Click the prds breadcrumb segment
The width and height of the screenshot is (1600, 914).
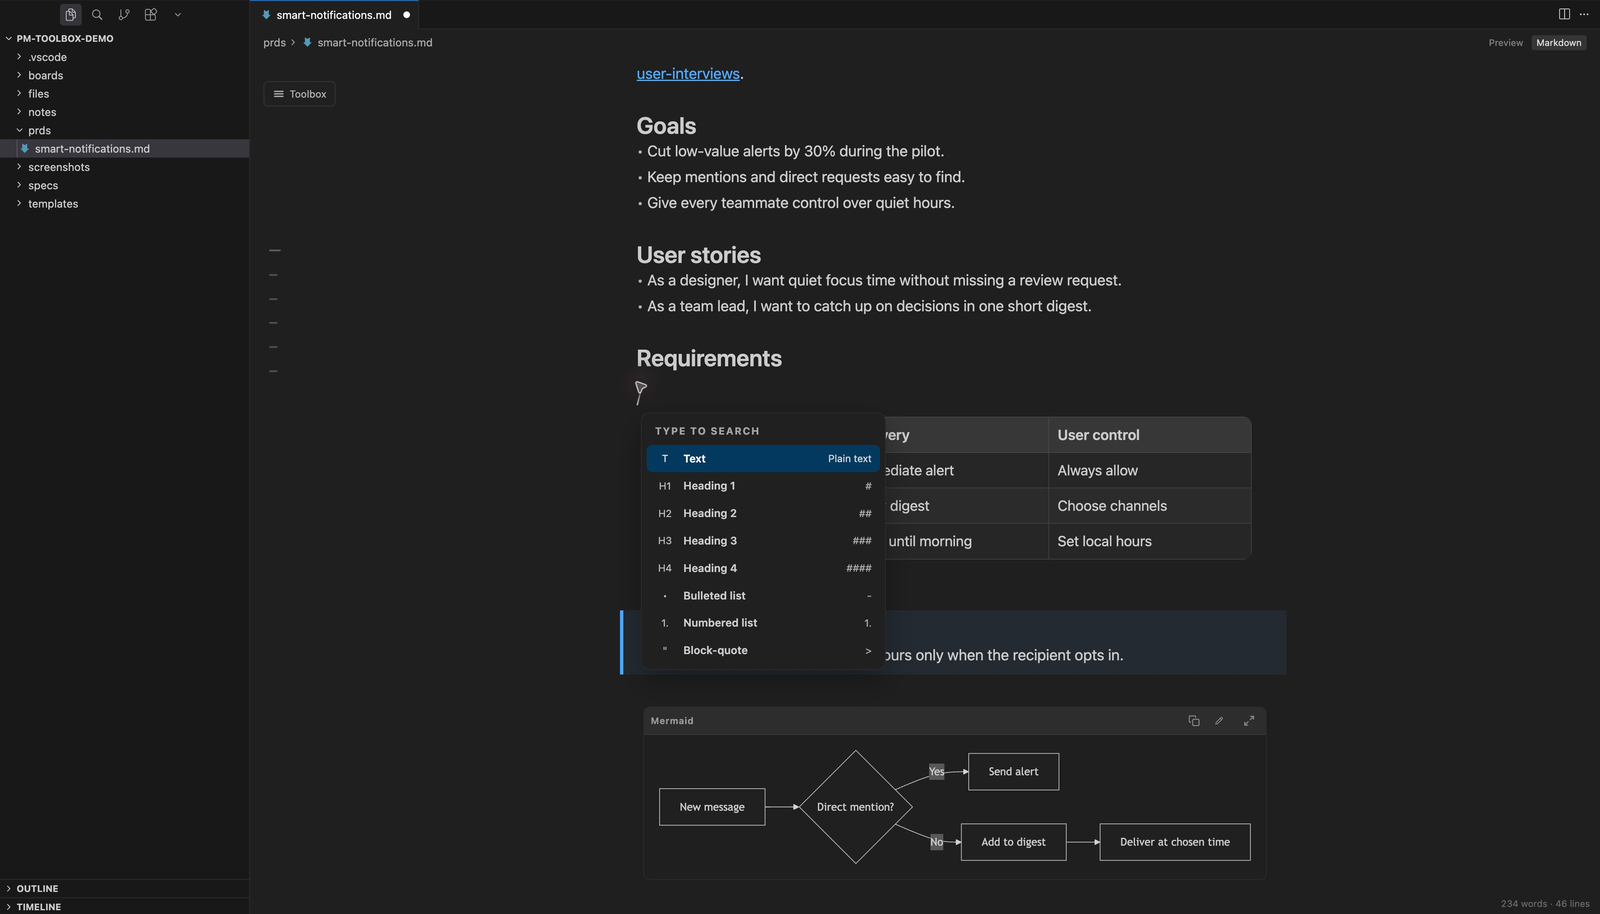274,43
